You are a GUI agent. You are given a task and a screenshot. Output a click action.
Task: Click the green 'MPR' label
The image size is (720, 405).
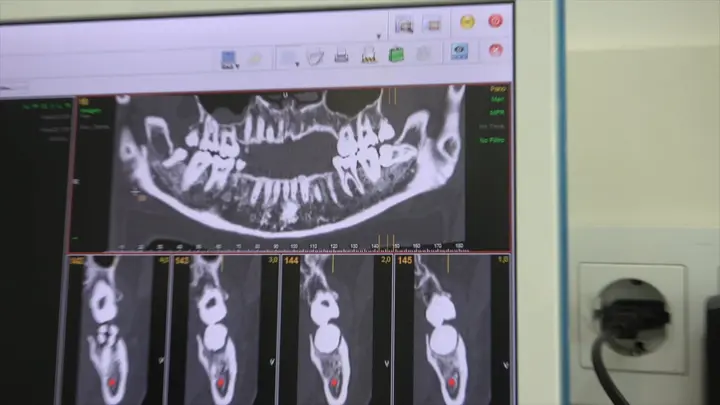point(497,112)
